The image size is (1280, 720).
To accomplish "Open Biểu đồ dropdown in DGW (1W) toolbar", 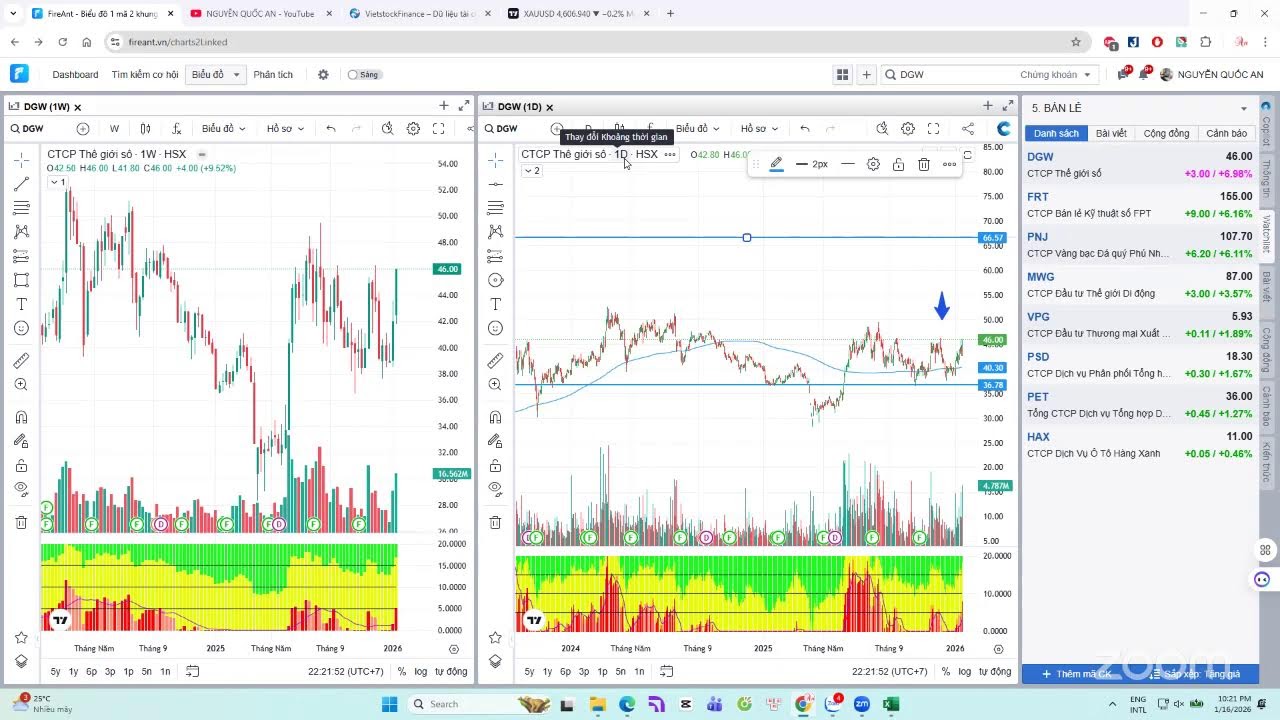I will 223,128.
